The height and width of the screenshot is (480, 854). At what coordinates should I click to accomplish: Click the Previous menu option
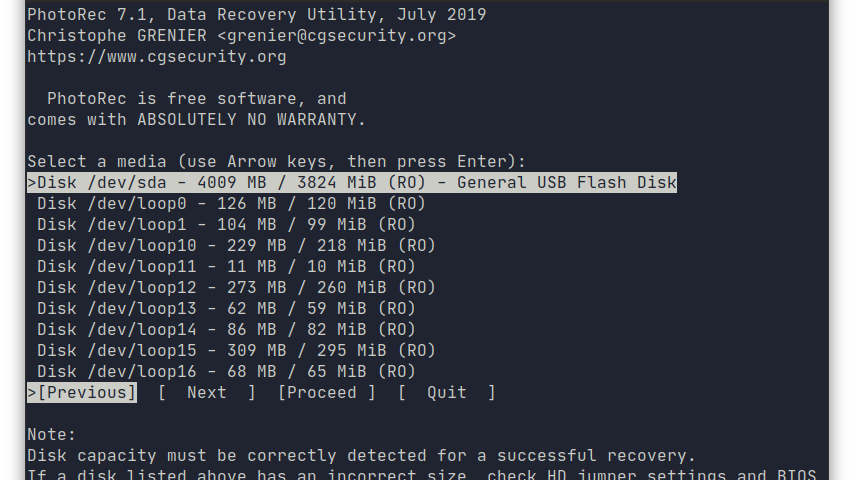click(82, 393)
